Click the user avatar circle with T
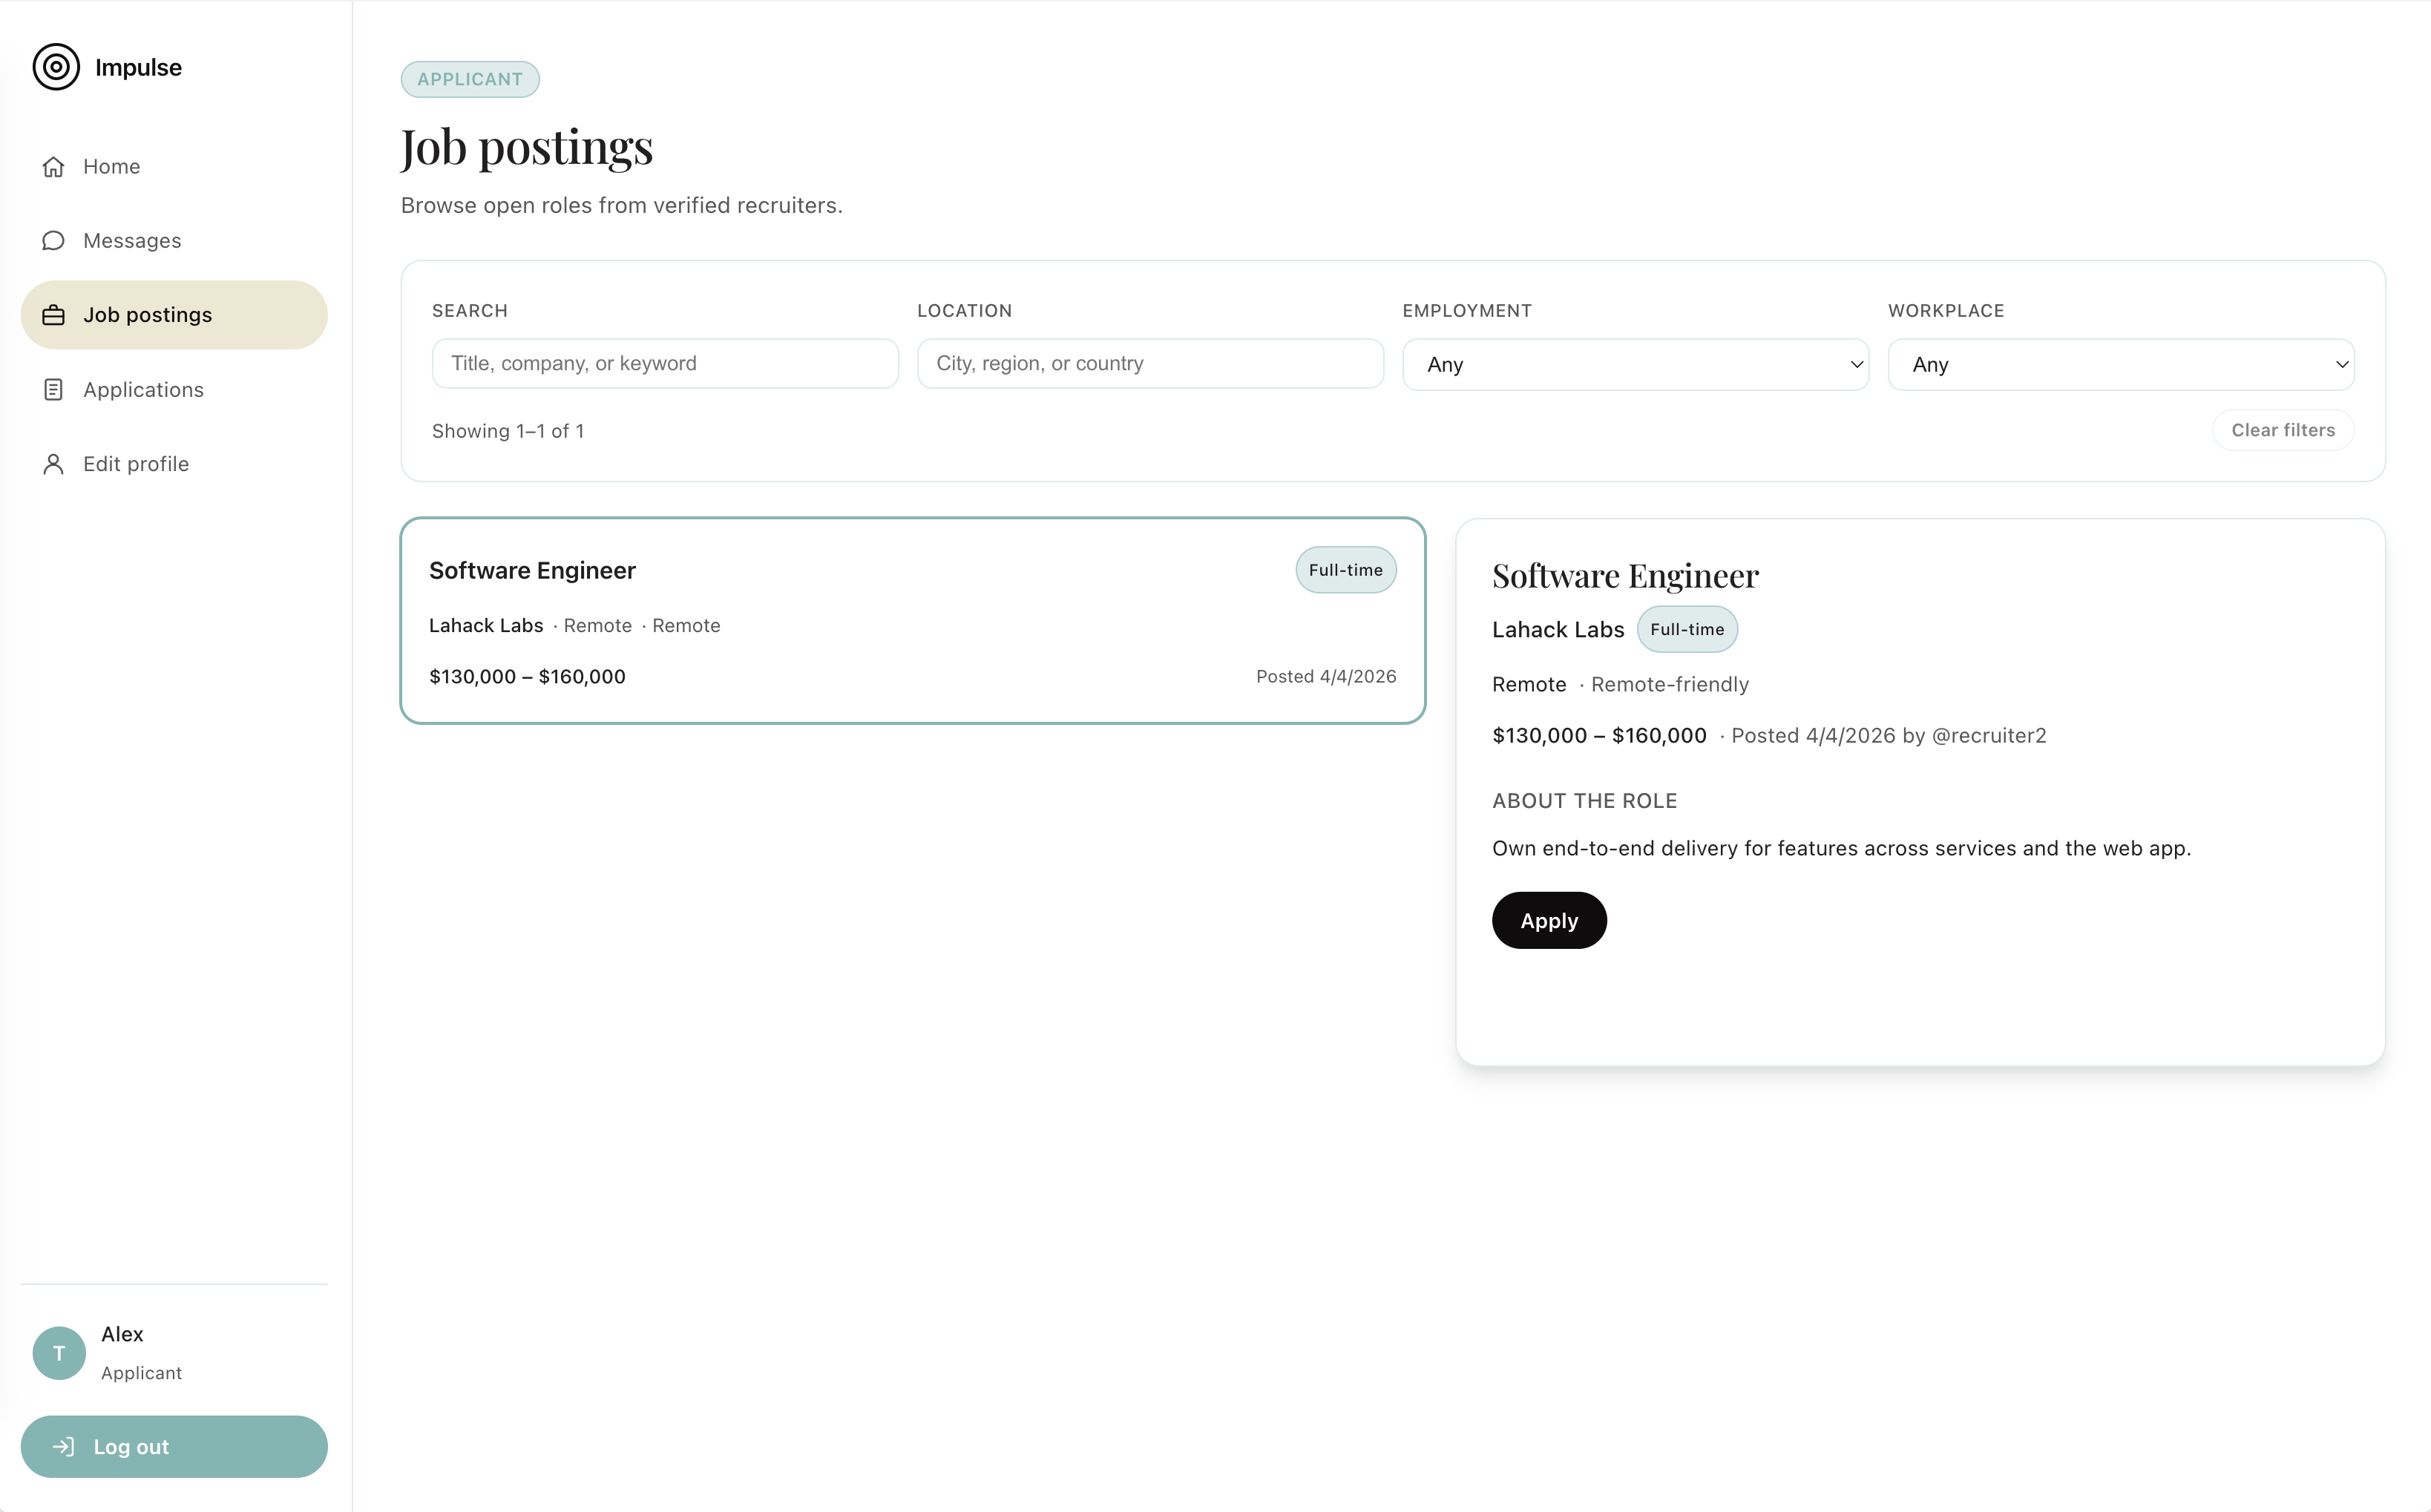This screenshot has width=2431, height=1512. pos(59,1353)
